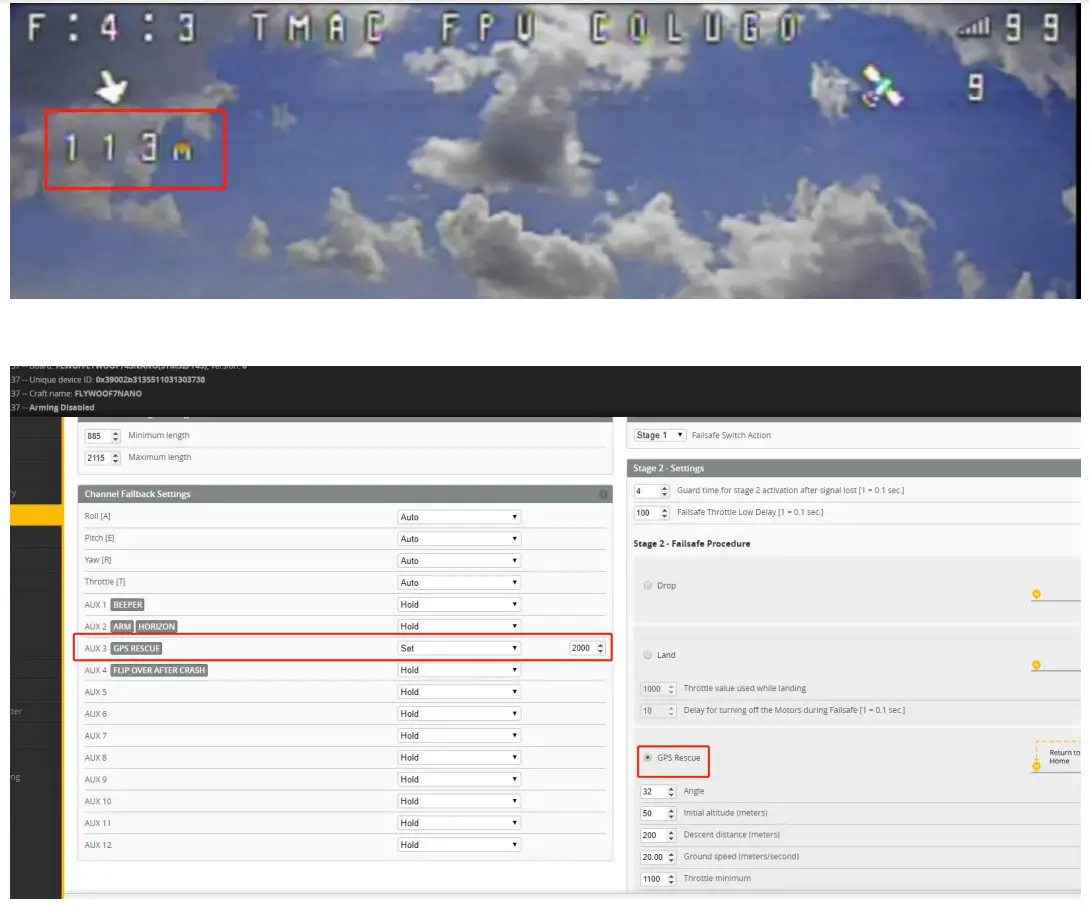Select the highlighted yellow sidebar tab
This screenshot has height=906, width=1089.
coord(36,514)
